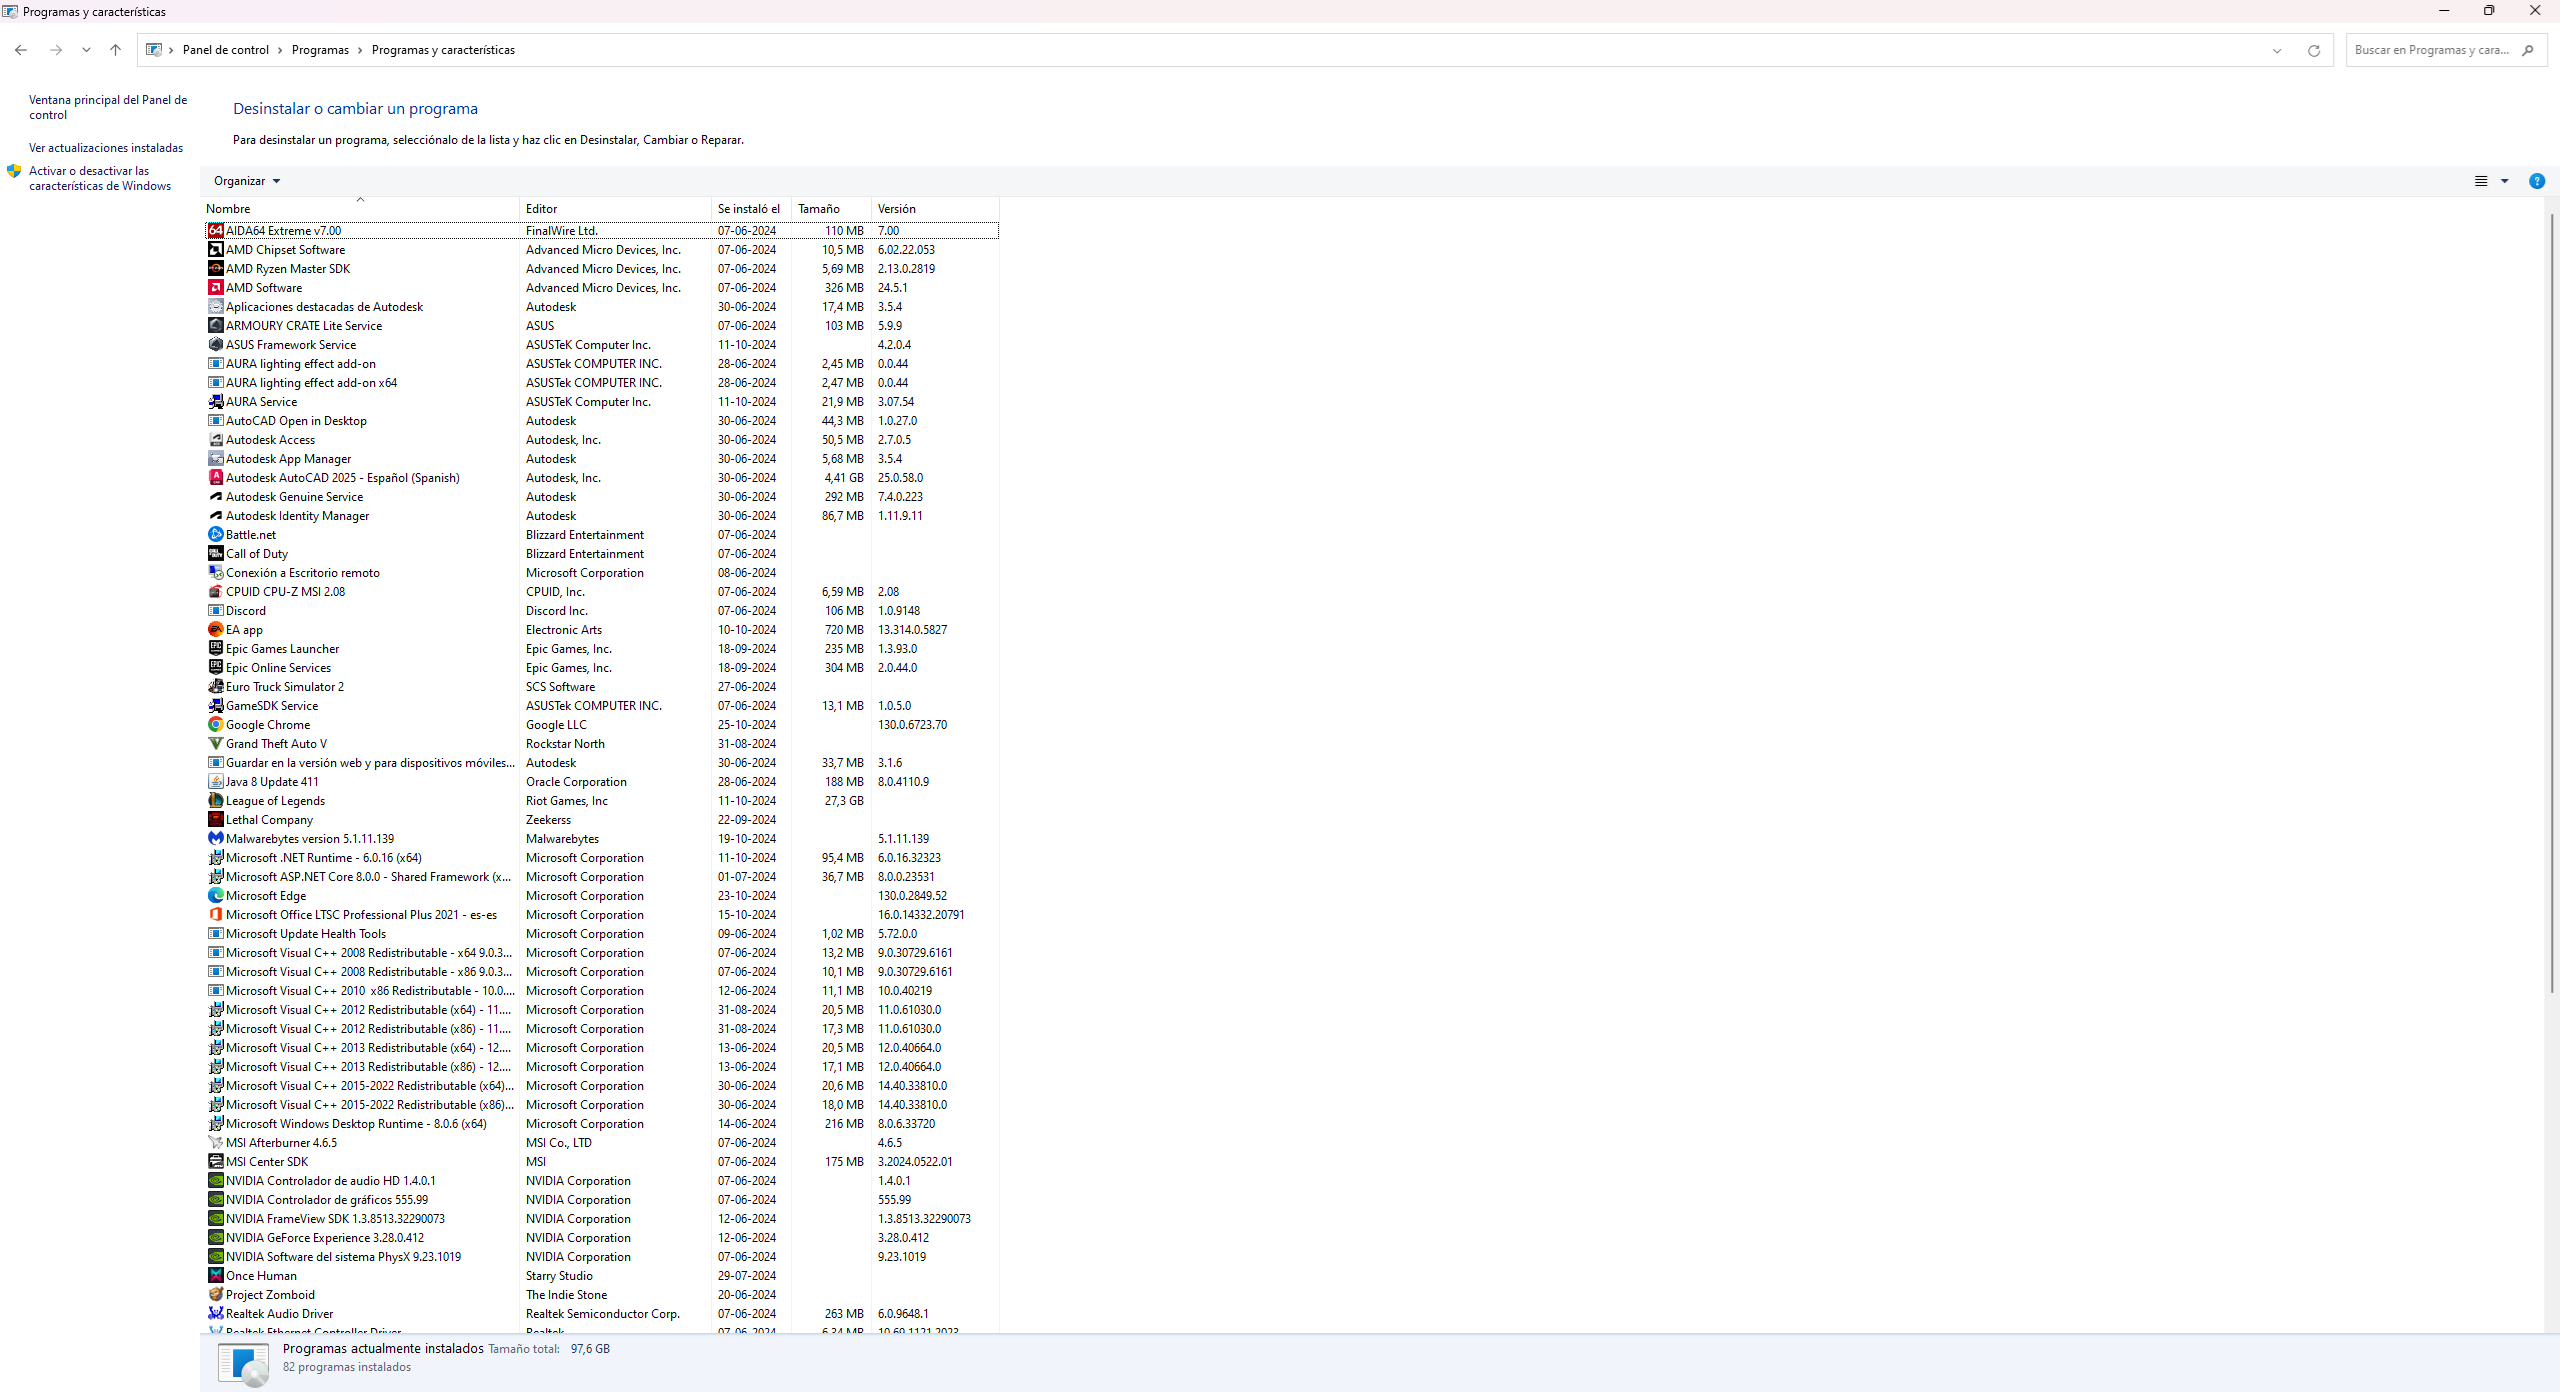Click the Battle.net program icon
2560x1392 pixels.
pos(215,535)
